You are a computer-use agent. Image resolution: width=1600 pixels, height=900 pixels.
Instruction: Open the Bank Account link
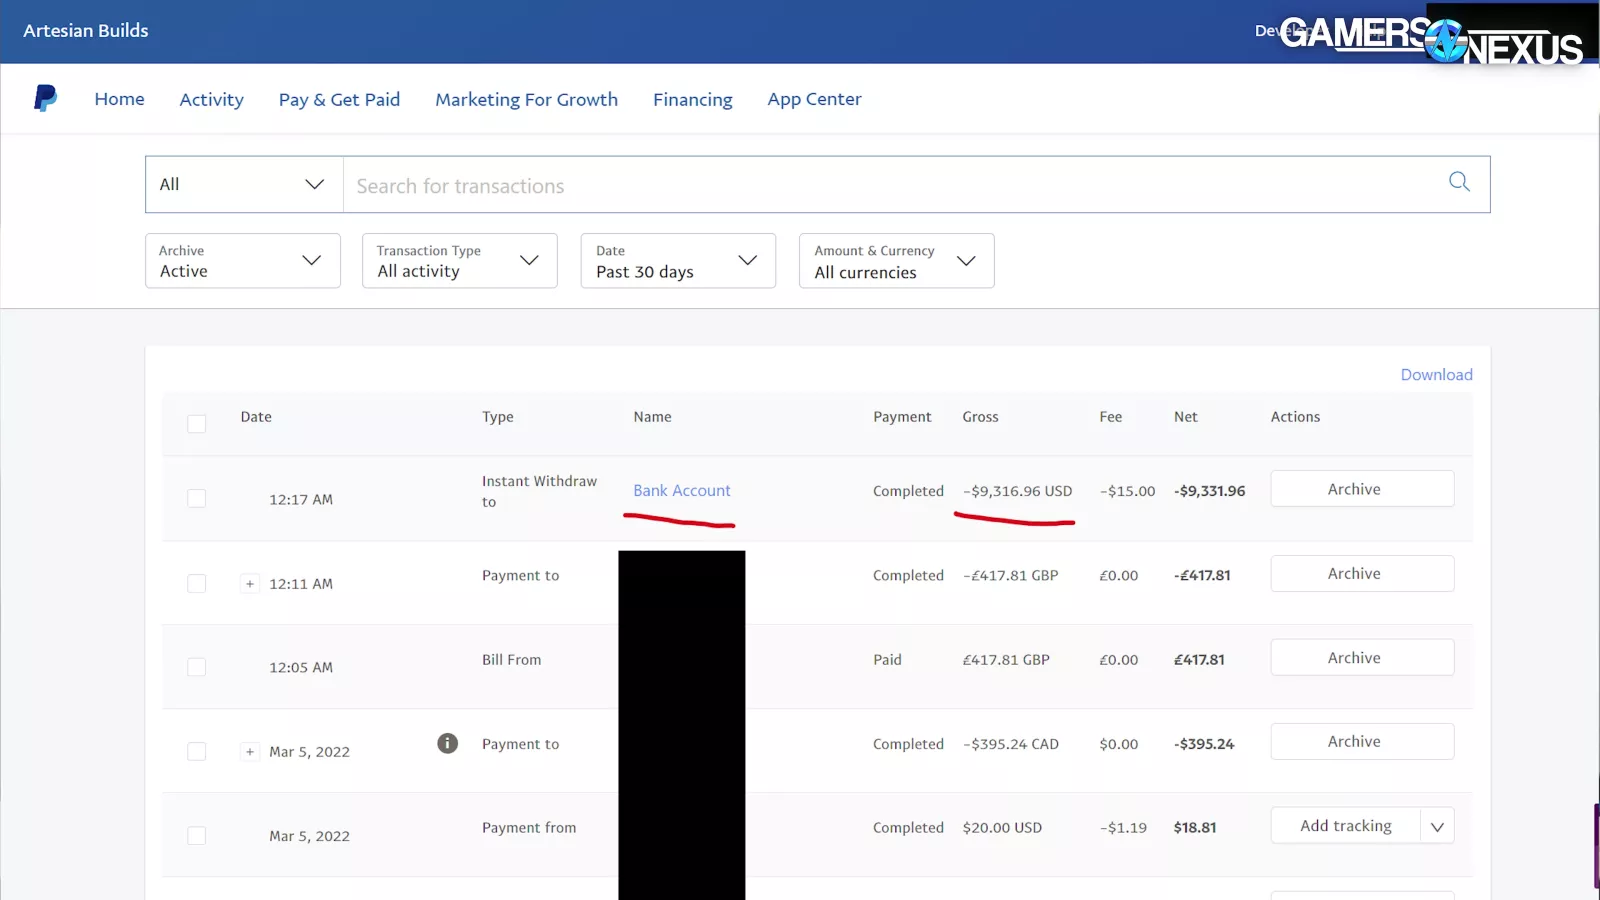681,491
